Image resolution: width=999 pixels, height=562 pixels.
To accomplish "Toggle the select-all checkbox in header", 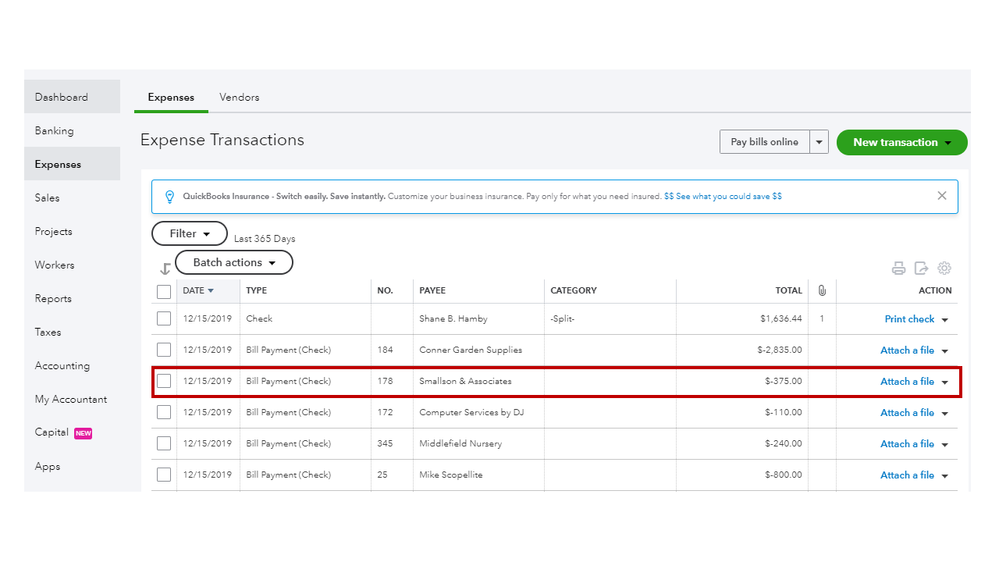I will 164,291.
